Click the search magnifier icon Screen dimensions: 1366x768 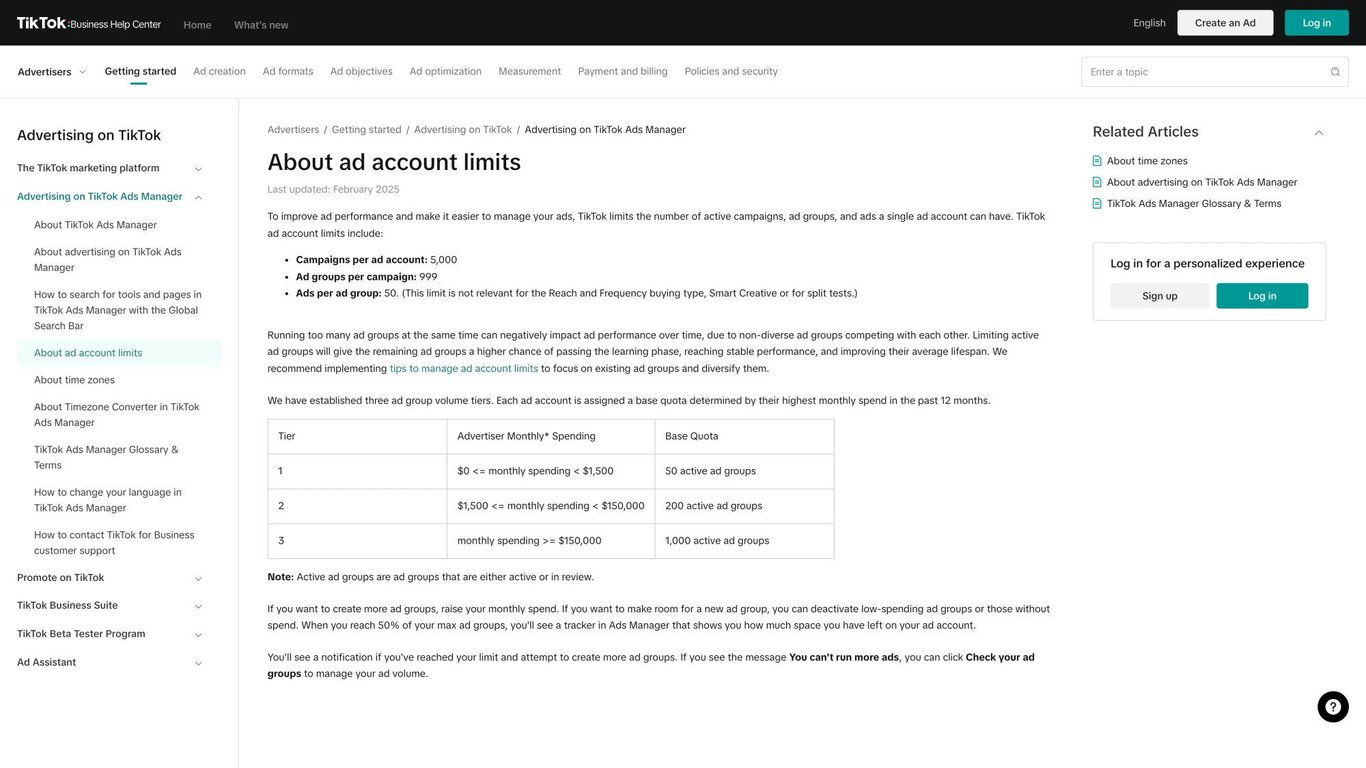pos(1335,72)
